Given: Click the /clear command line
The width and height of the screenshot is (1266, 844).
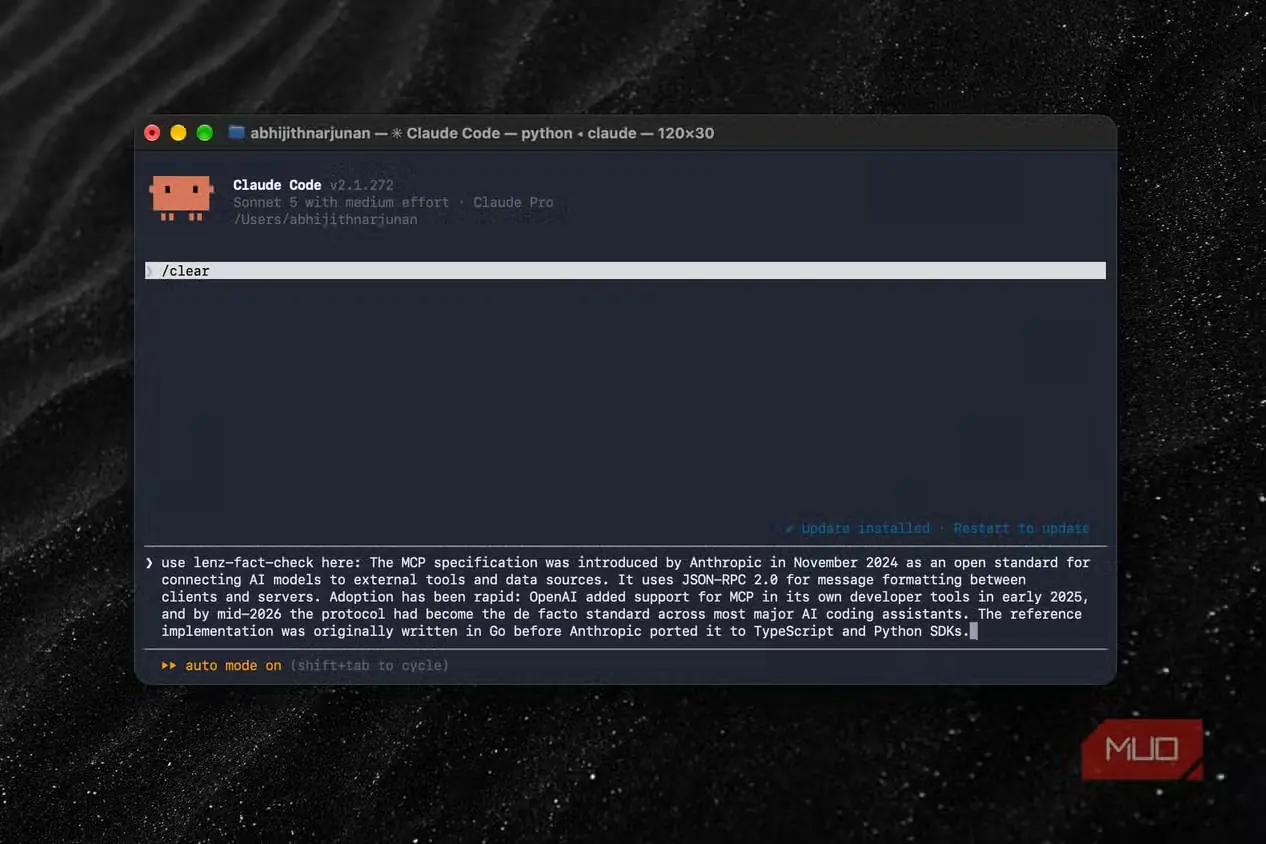Looking at the screenshot, I should pyautogui.click(x=625, y=271).
